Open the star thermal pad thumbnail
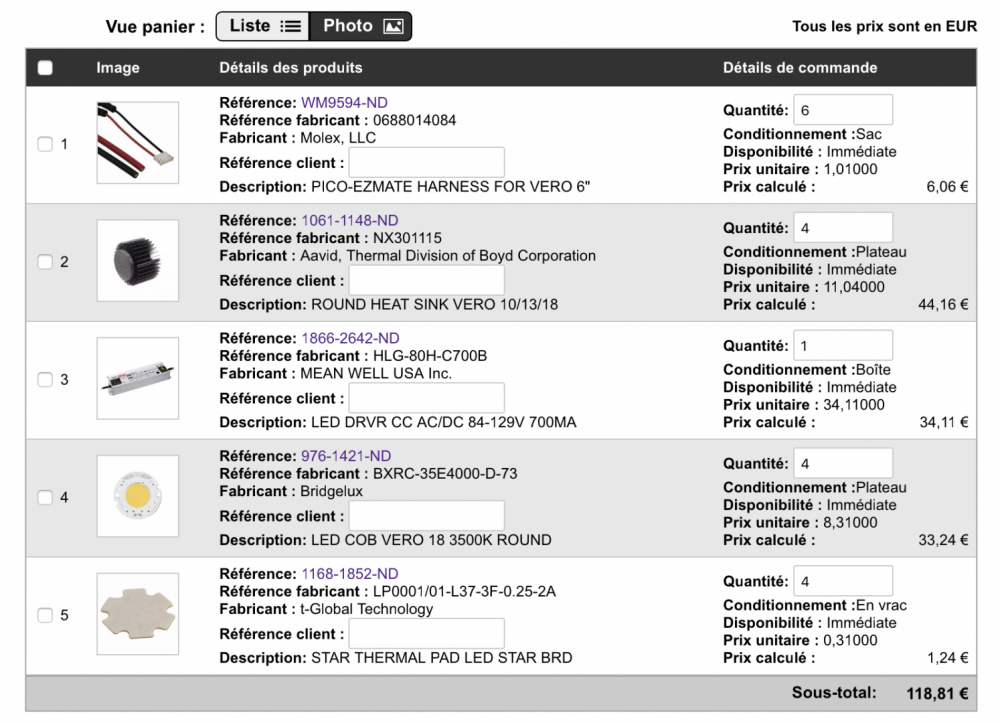Image resolution: width=1000 pixels, height=723 pixels. coord(138,613)
